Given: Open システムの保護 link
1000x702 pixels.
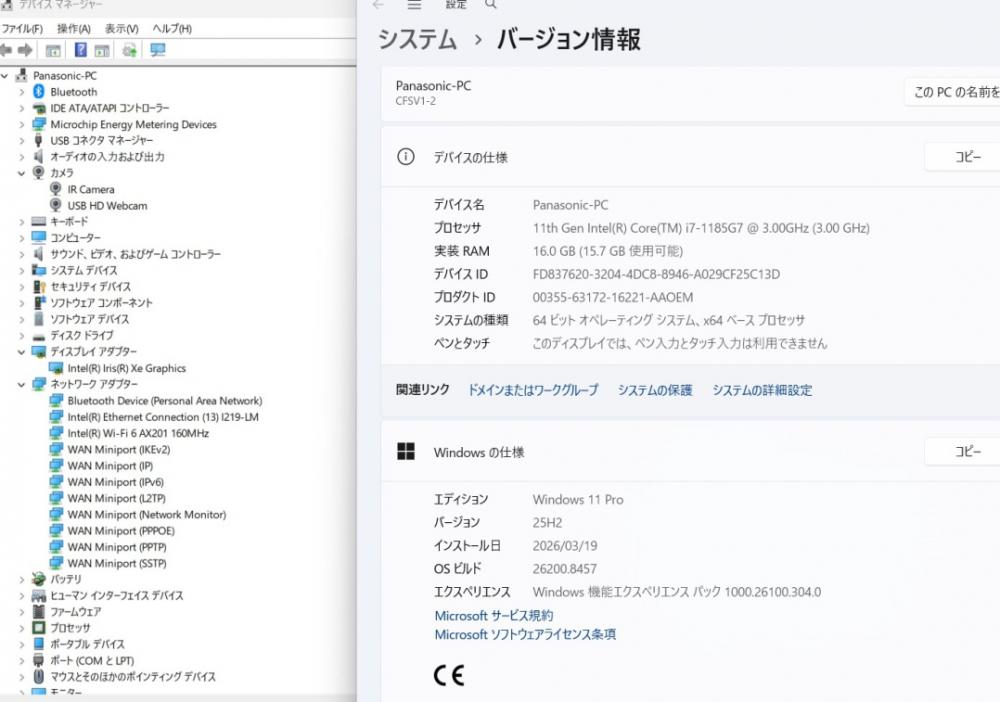Looking at the screenshot, I should click(x=655, y=390).
